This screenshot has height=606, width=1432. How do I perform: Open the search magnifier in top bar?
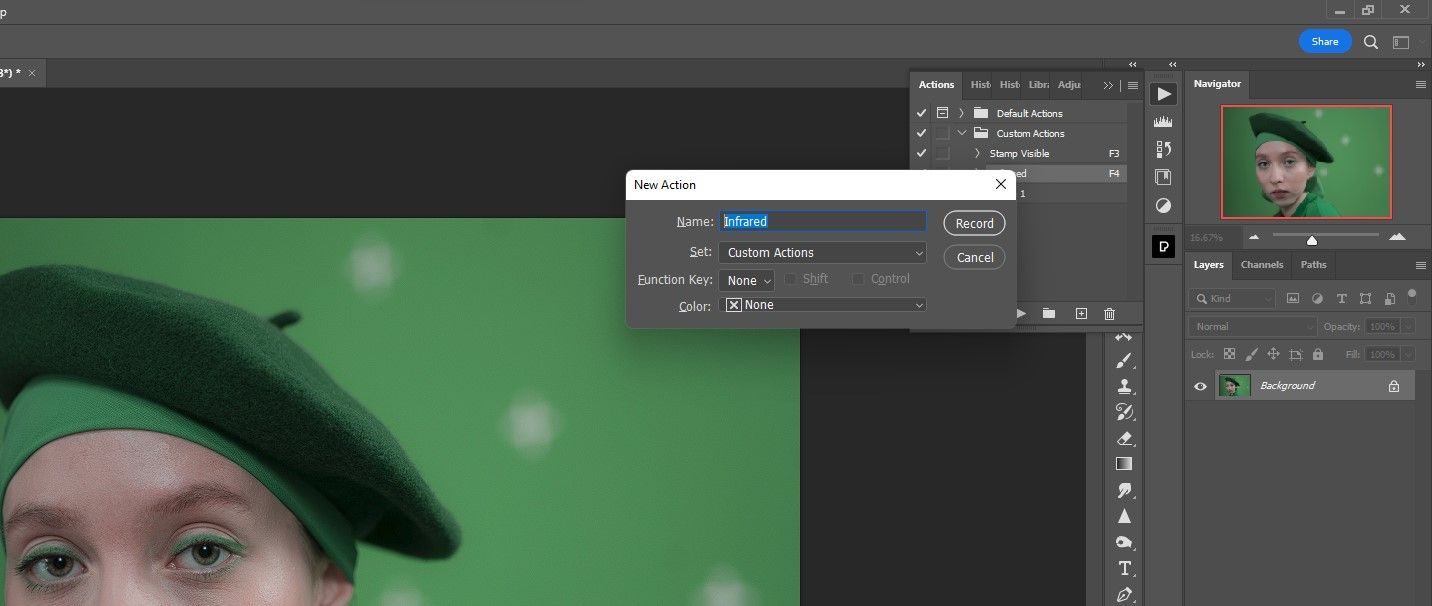[1371, 42]
